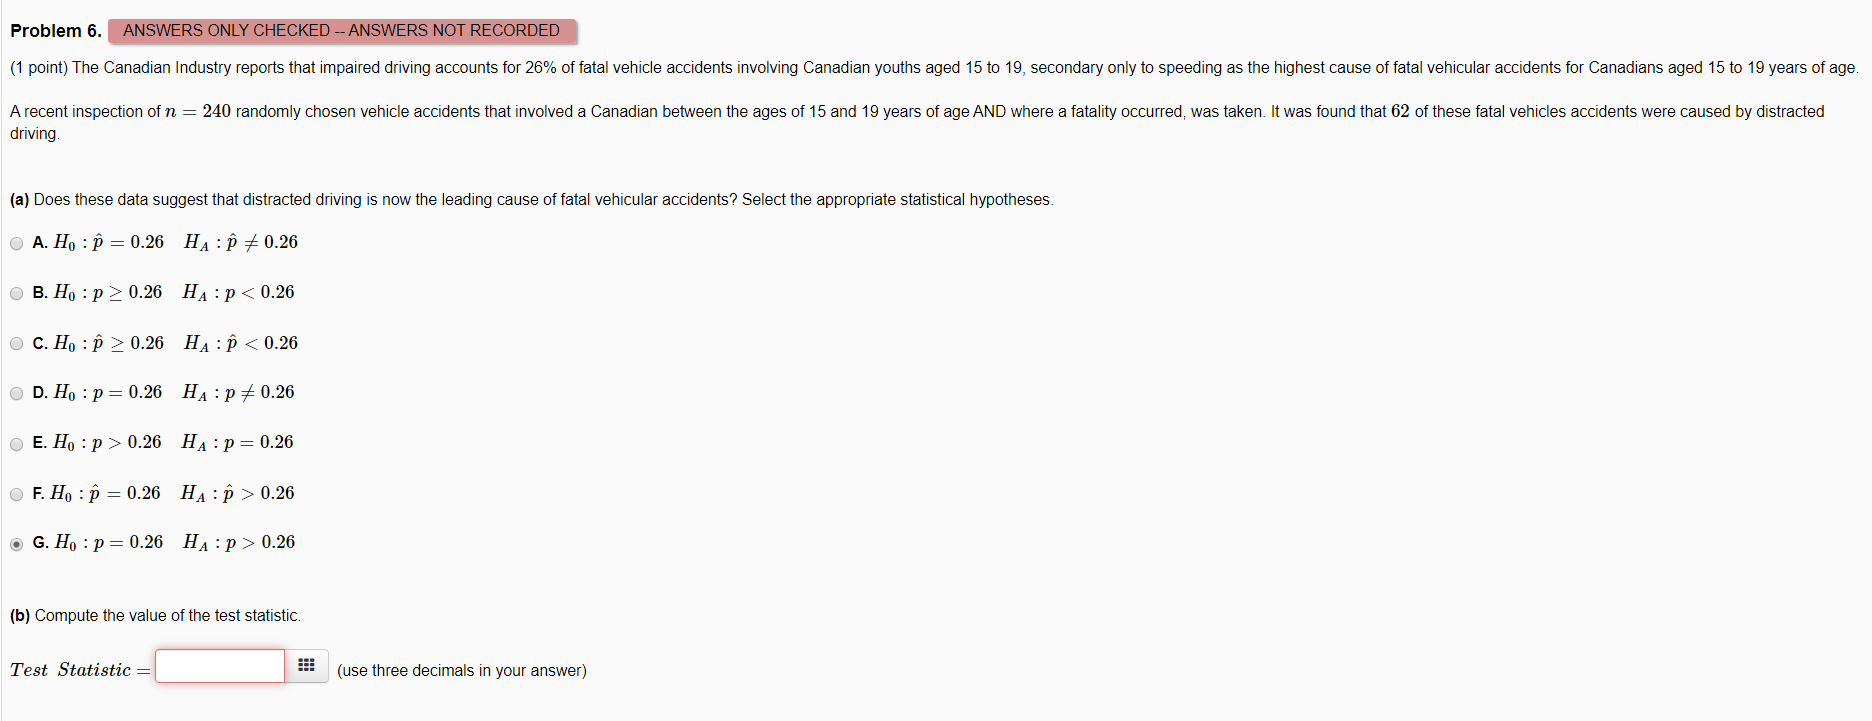This screenshot has height=721, width=1872.
Task: Click the Test Statistic label
Action: click(75, 669)
